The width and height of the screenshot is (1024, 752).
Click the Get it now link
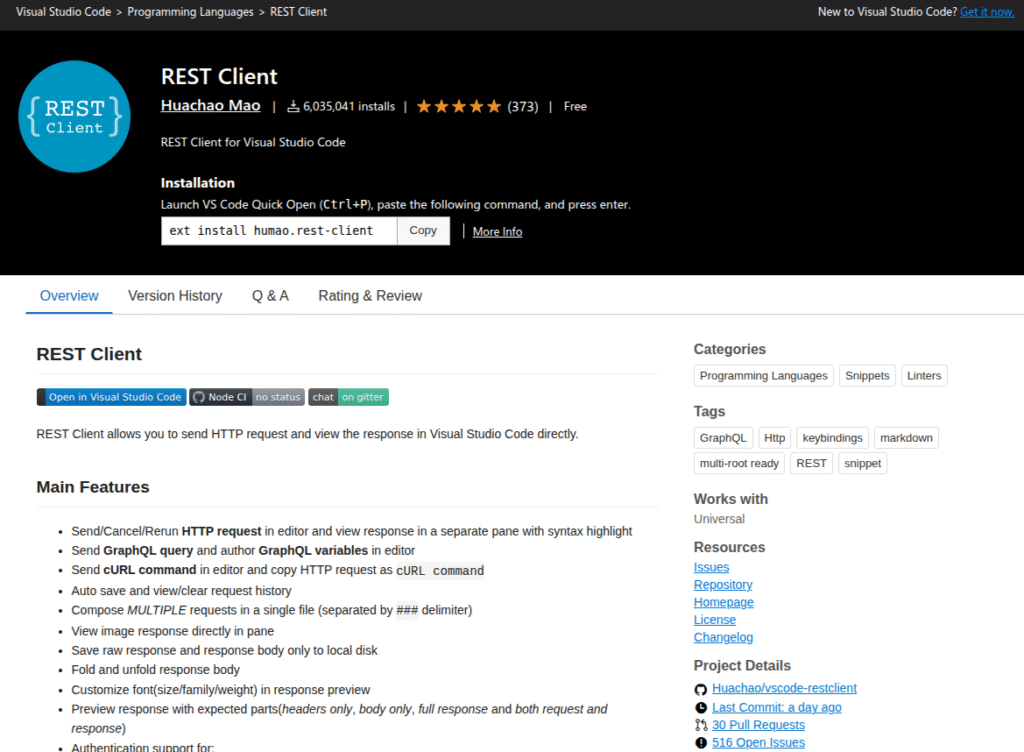987,12
